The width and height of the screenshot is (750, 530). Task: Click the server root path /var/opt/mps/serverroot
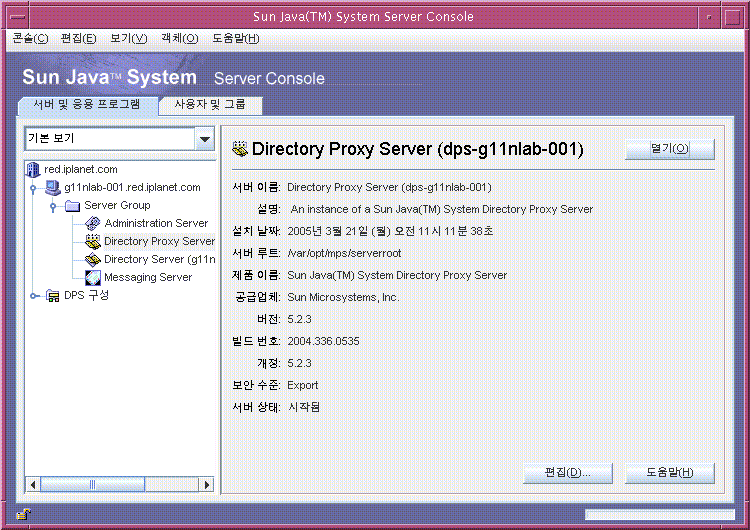(344, 254)
